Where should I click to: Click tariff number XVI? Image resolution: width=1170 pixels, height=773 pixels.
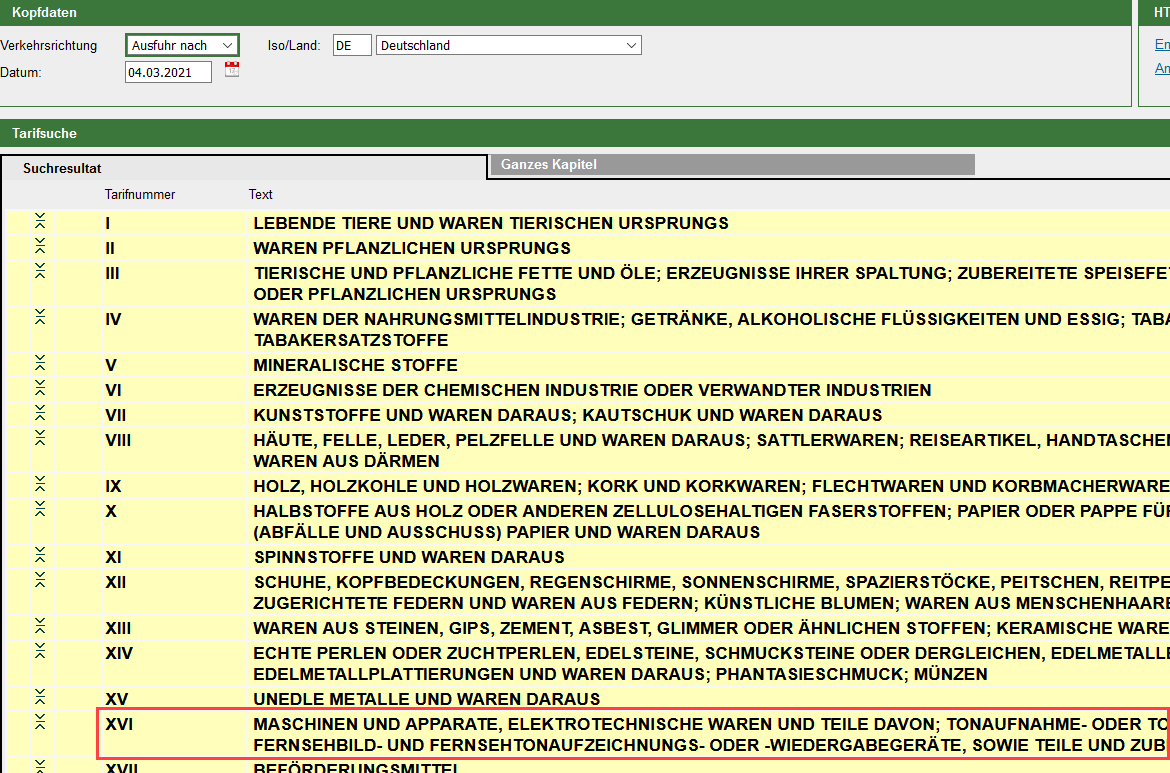pos(119,724)
